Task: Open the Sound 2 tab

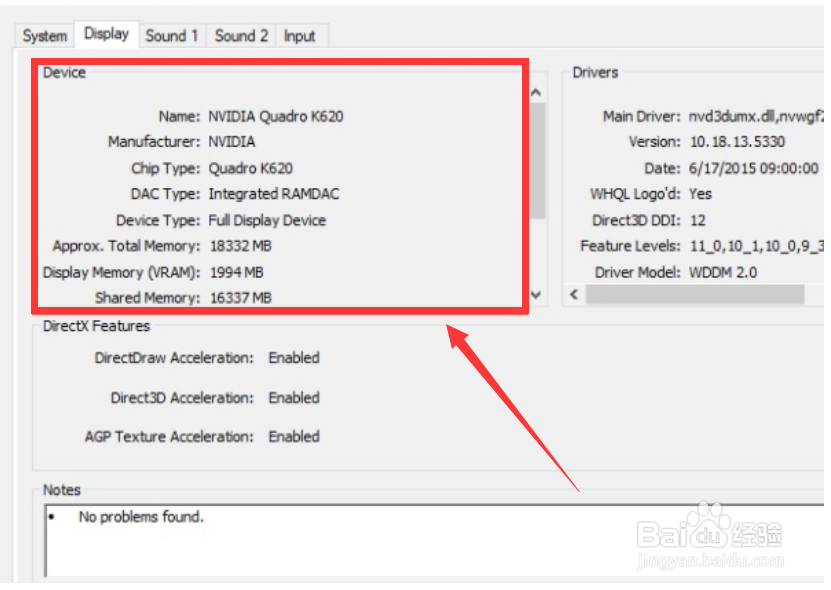Action: pyautogui.click(x=241, y=36)
